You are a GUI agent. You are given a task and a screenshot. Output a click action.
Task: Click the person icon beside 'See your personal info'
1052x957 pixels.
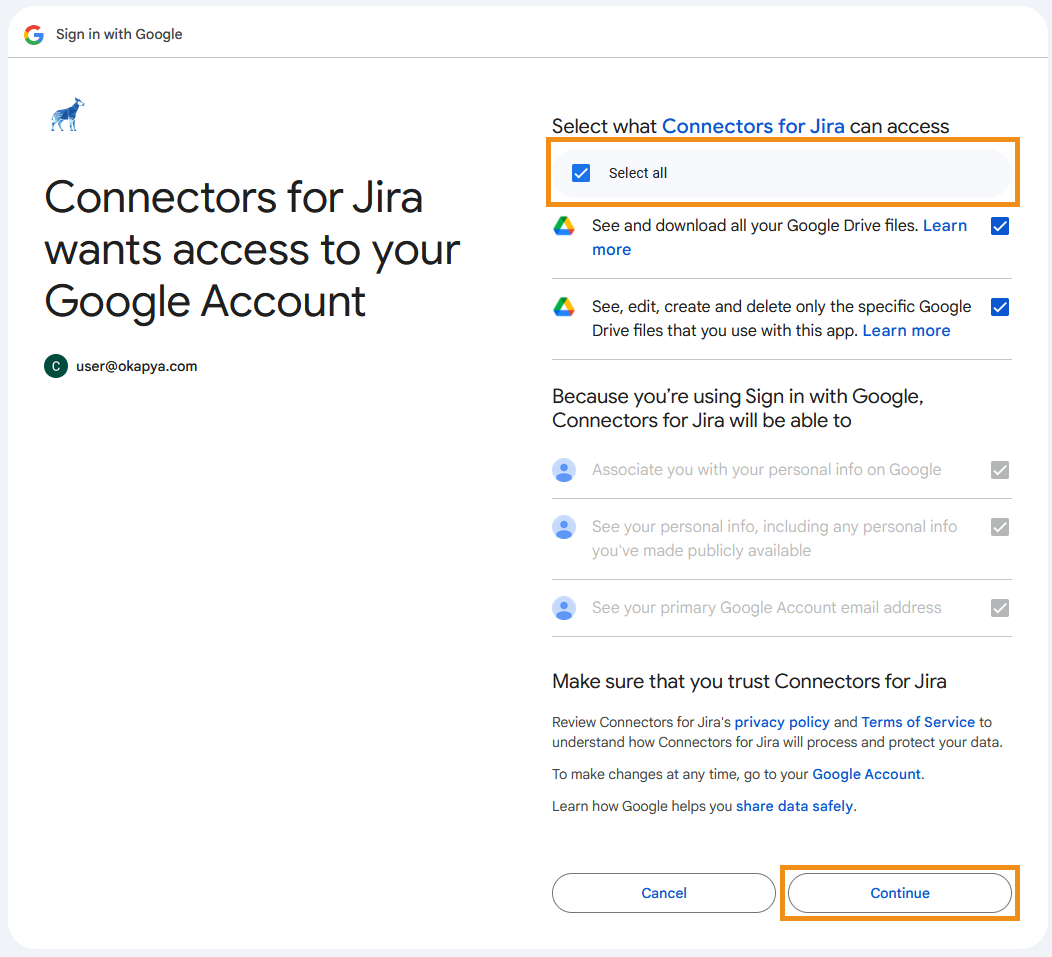[x=564, y=527]
